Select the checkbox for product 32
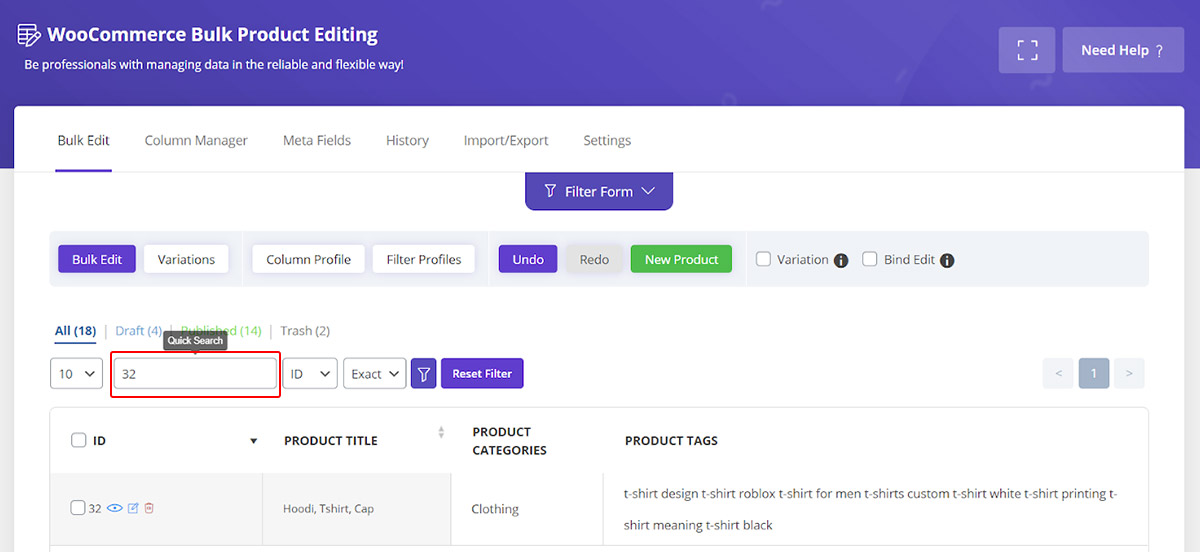 click(78, 508)
